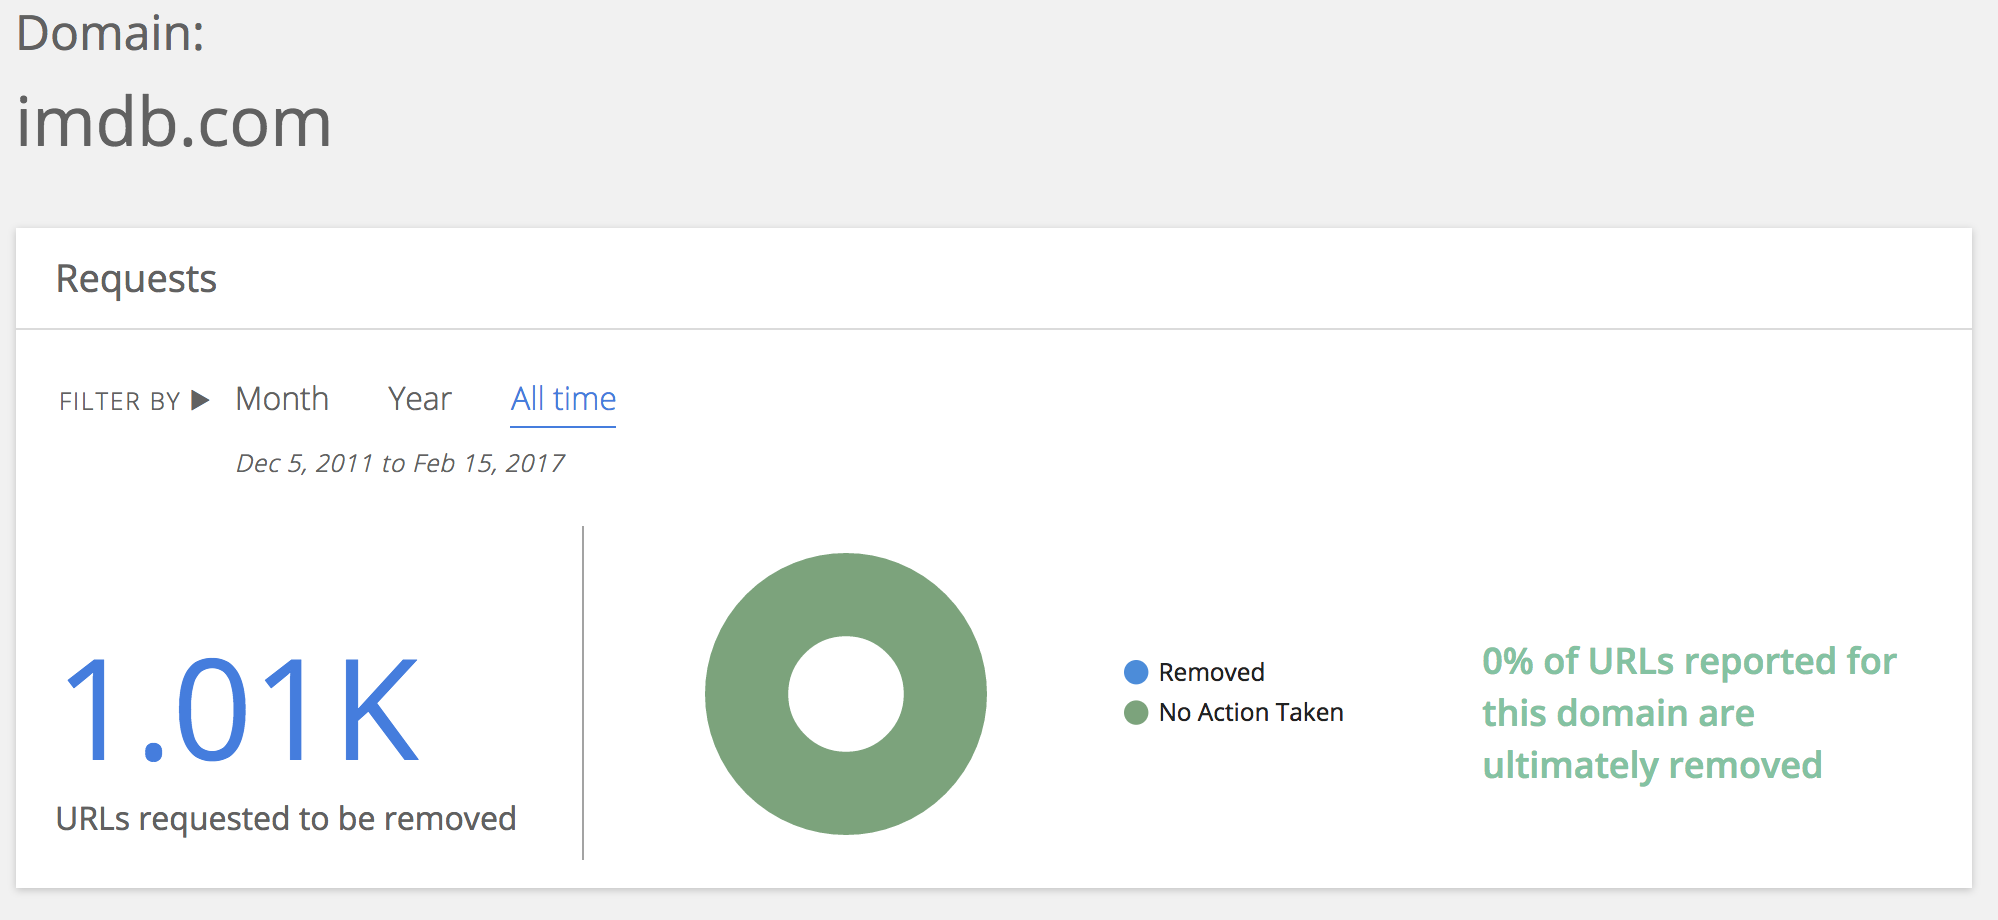Click the date range Dec 5, 2011 to Feb 15, 2017
Image resolution: width=1998 pixels, height=920 pixels.
(400, 463)
